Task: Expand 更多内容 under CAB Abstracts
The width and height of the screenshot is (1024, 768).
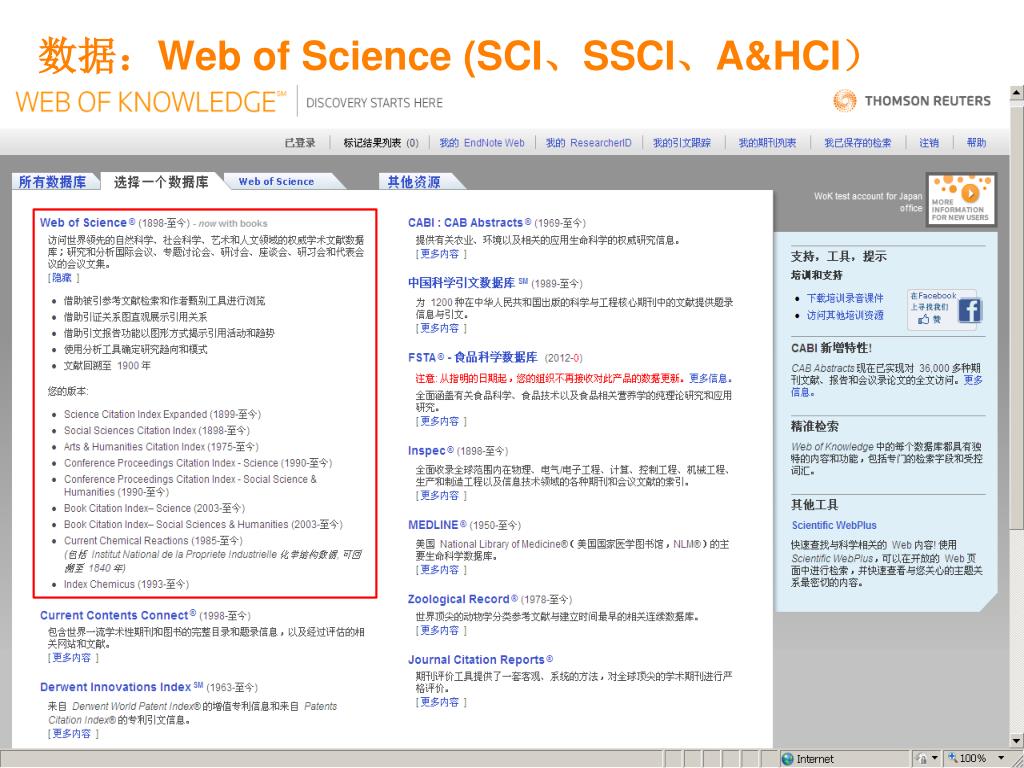Action: pos(440,253)
